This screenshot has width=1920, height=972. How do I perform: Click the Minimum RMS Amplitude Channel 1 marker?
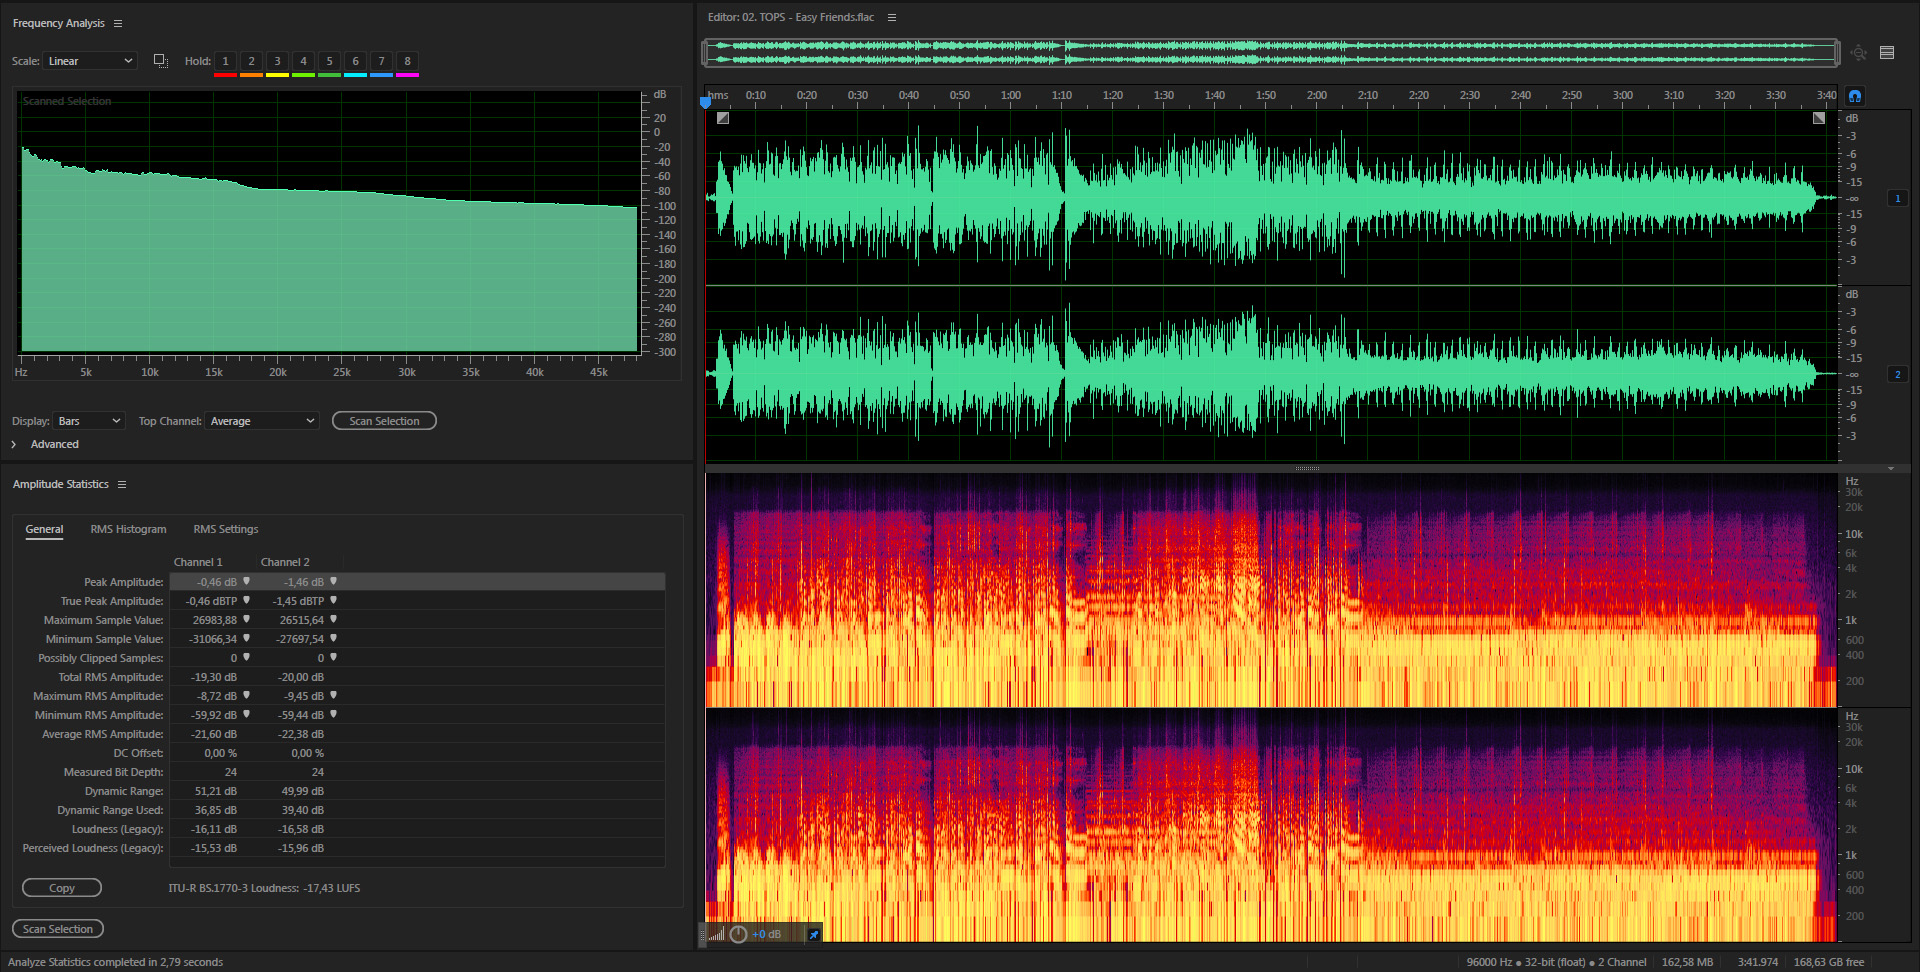point(246,714)
